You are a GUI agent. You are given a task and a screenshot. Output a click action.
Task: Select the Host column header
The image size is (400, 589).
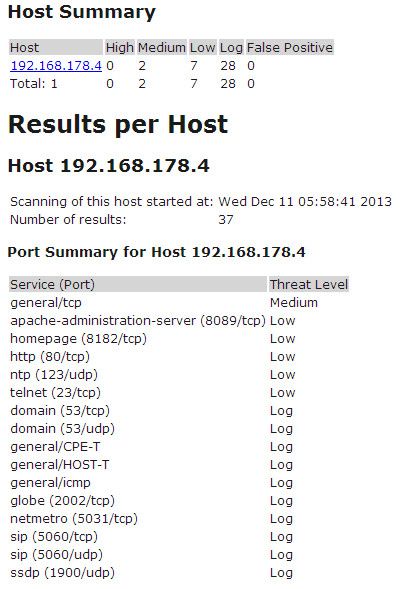pos(56,47)
